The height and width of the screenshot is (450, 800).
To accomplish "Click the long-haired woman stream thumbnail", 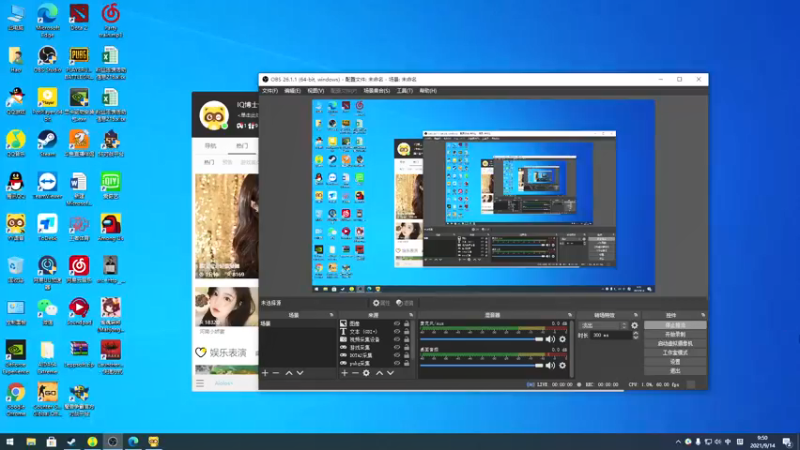I will point(227,226).
